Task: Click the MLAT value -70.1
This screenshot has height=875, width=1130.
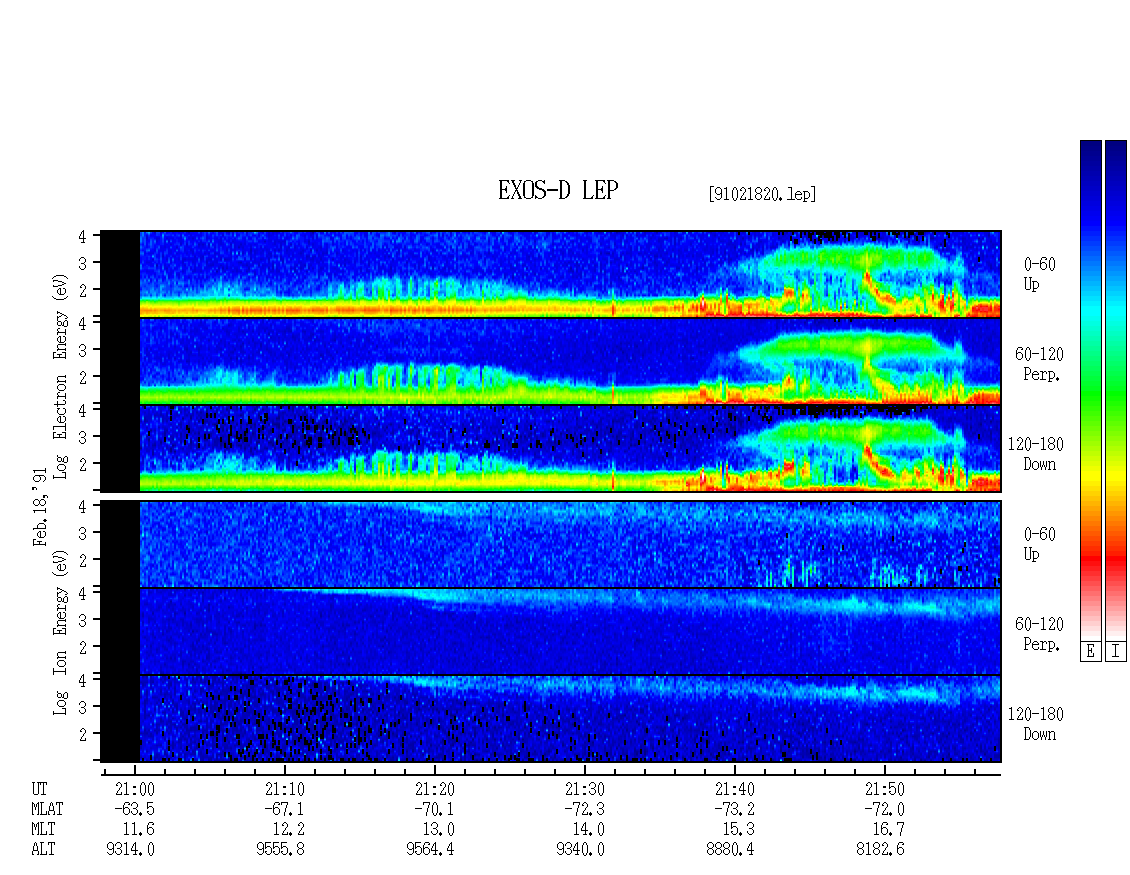Action: pos(435,809)
